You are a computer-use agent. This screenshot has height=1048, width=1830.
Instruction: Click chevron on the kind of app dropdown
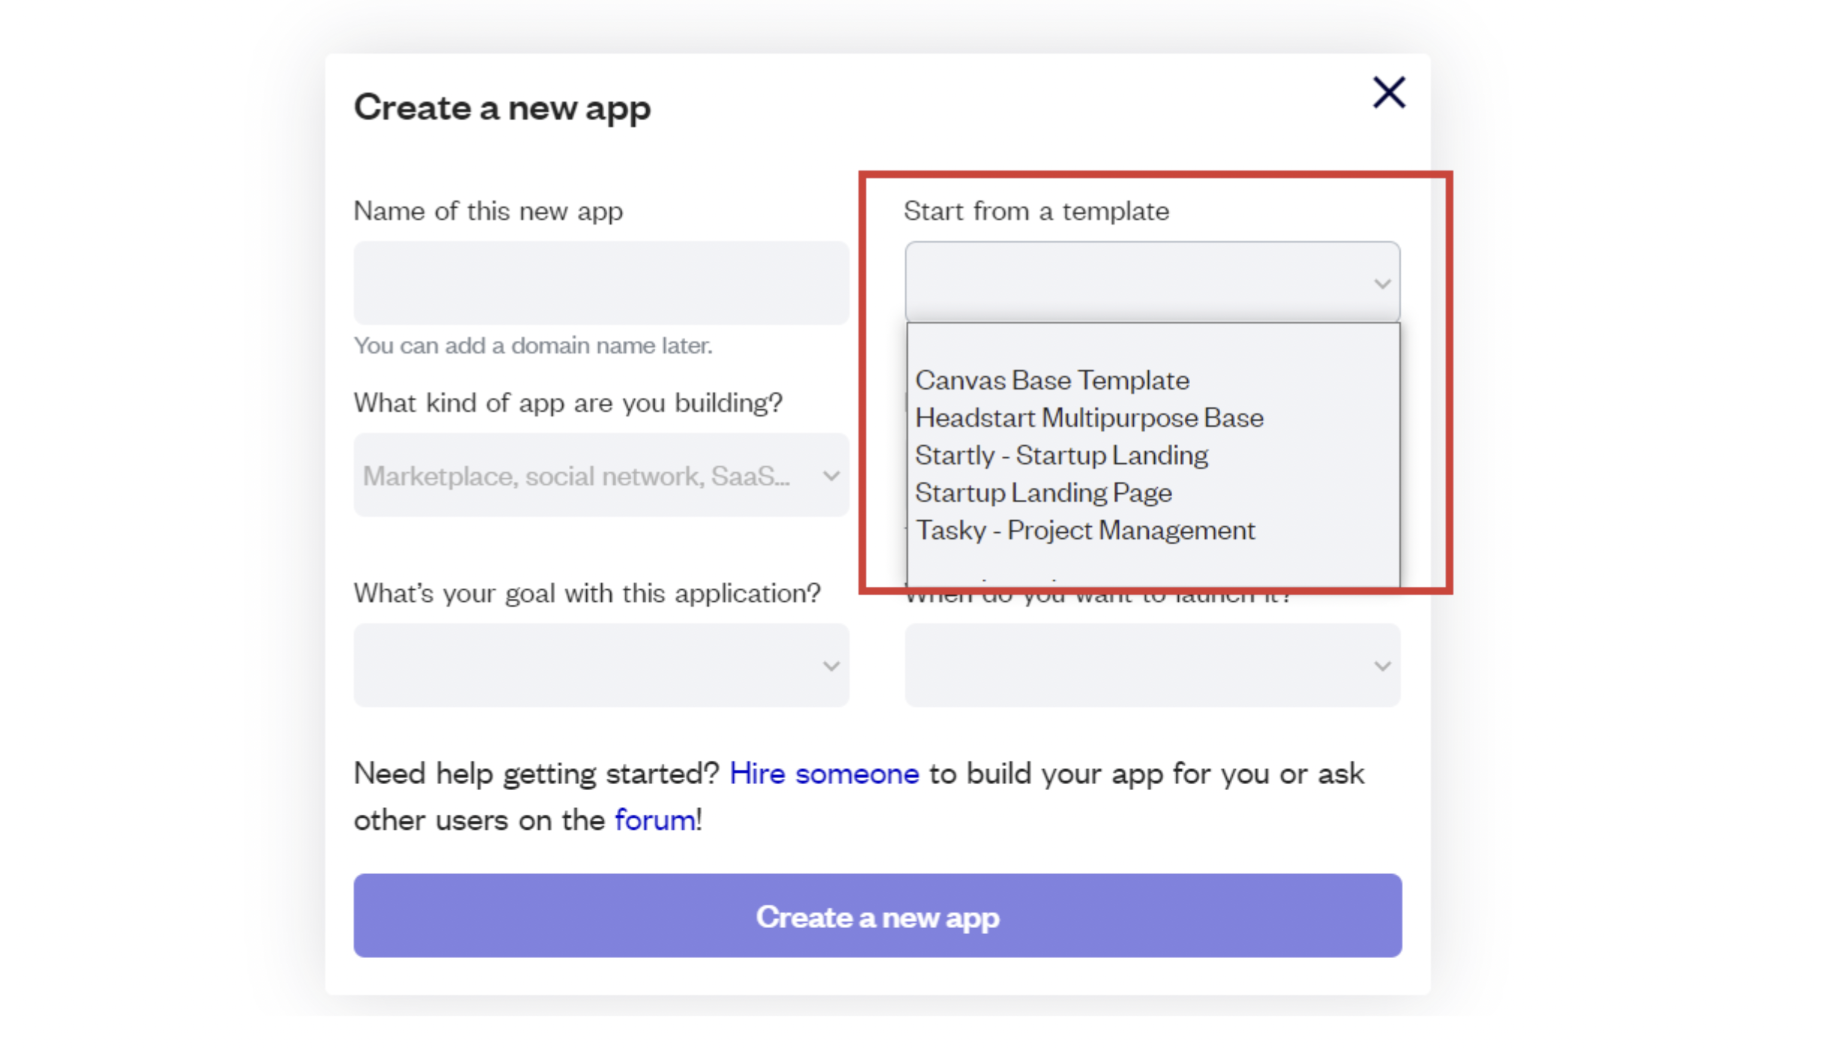(831, 476)
